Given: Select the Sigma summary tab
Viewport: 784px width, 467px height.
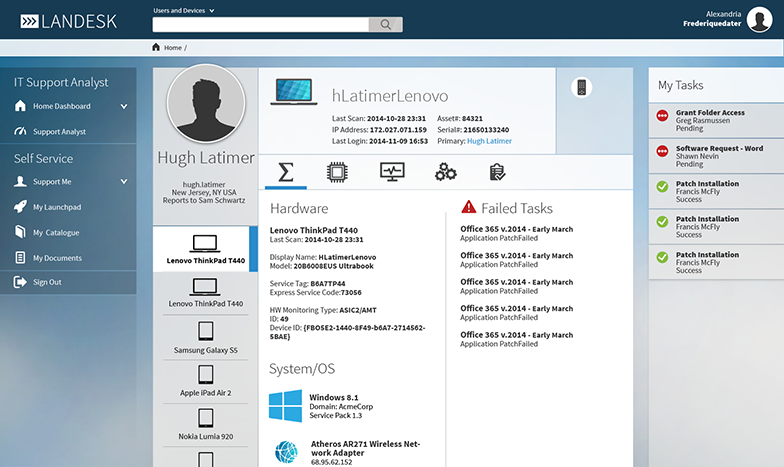Looking at the screenshot, I should pos(286,172).
